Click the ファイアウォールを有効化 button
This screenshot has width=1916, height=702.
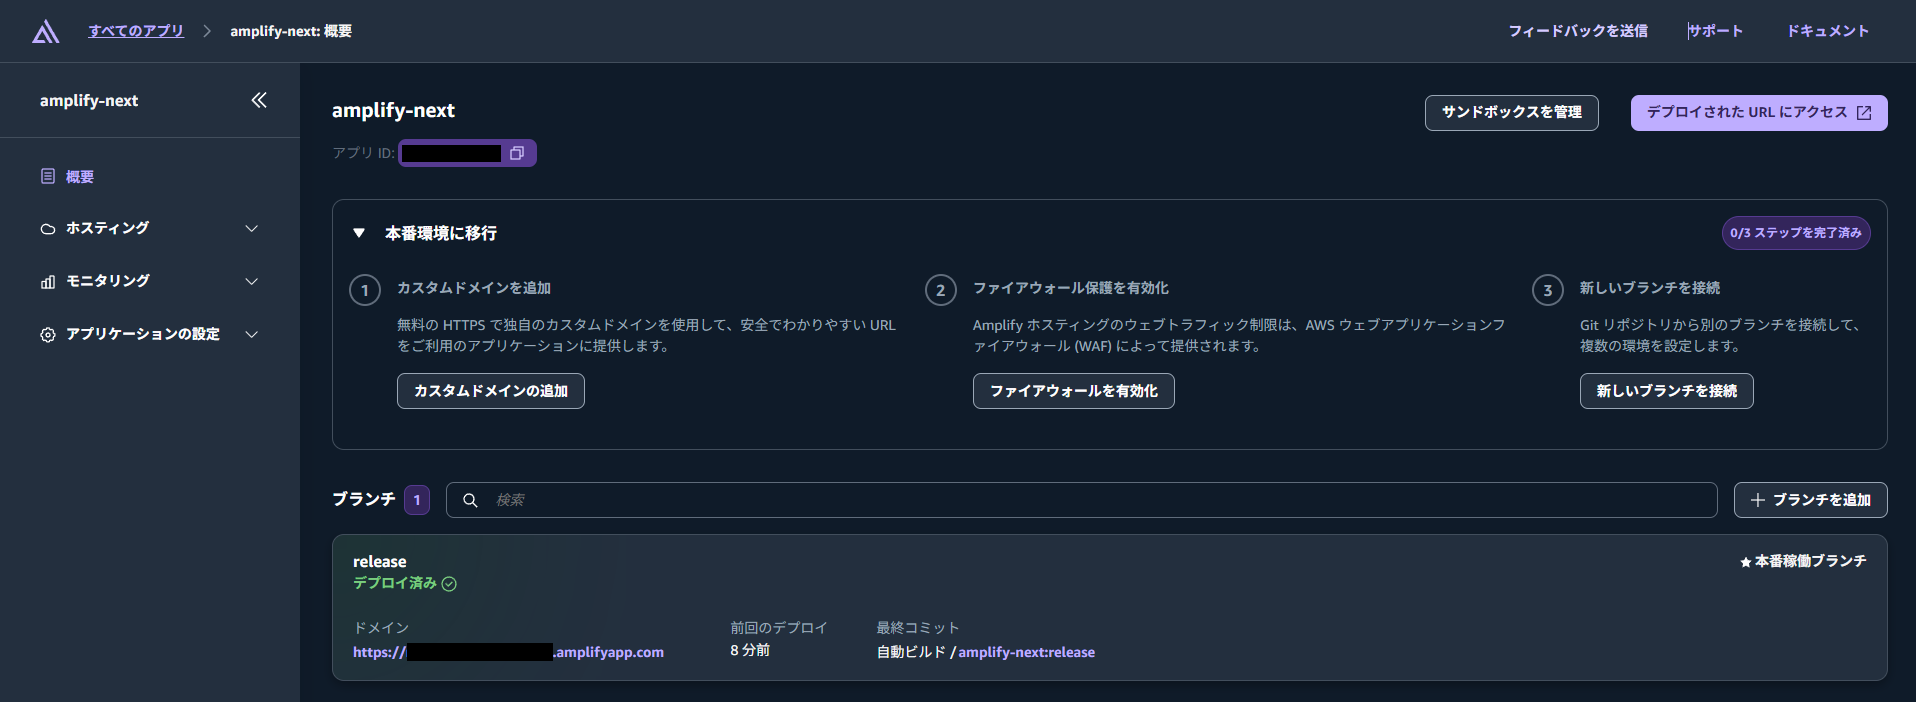pos(1074,391)
